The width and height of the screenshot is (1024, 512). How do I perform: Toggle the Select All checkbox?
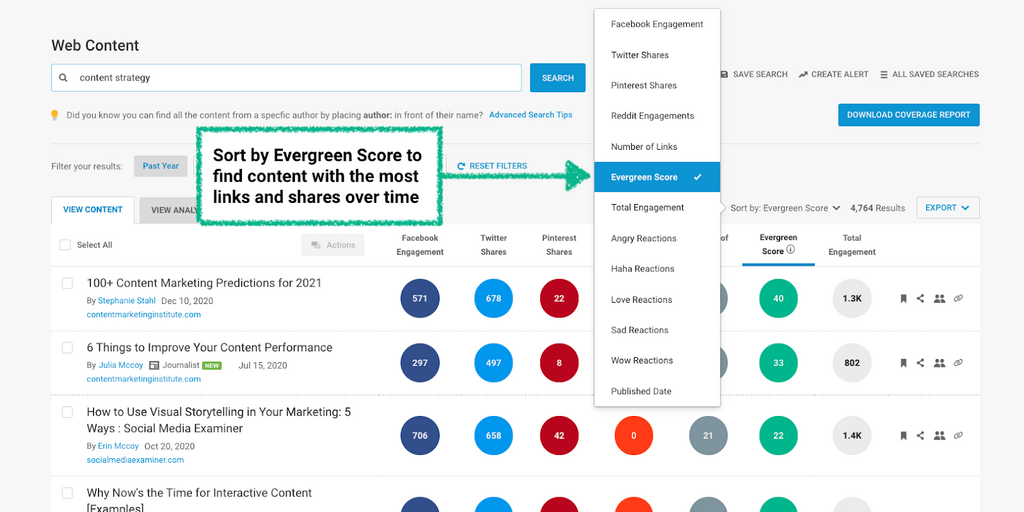point(65,245)
